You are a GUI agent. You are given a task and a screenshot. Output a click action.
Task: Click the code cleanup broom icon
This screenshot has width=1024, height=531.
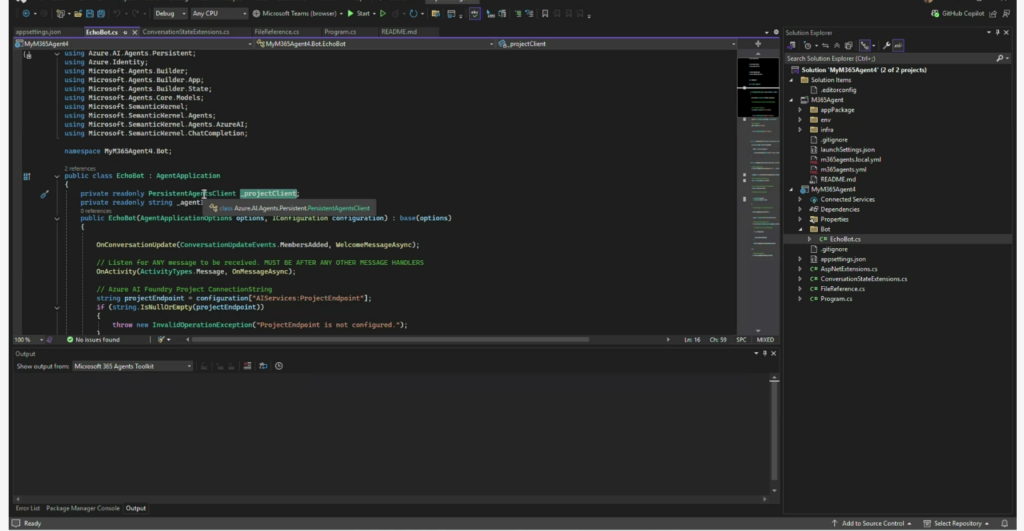[x=161, y=340]
